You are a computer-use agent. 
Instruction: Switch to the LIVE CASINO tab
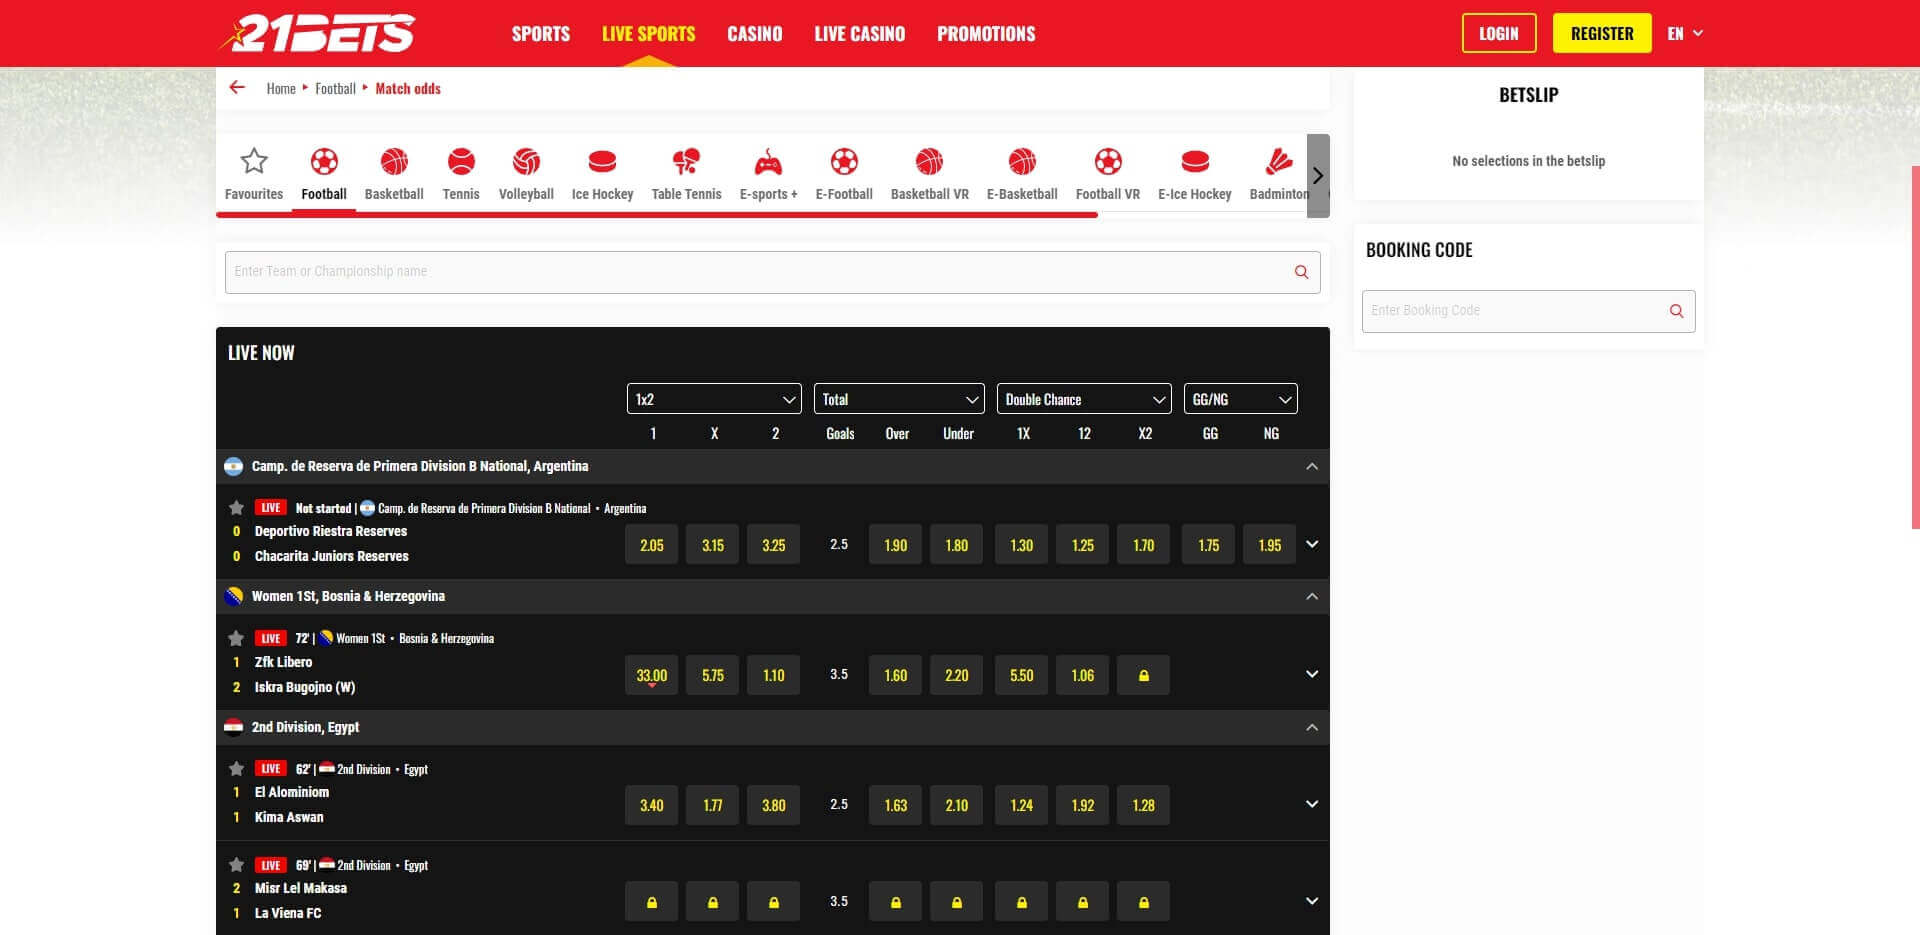(860, 33)
